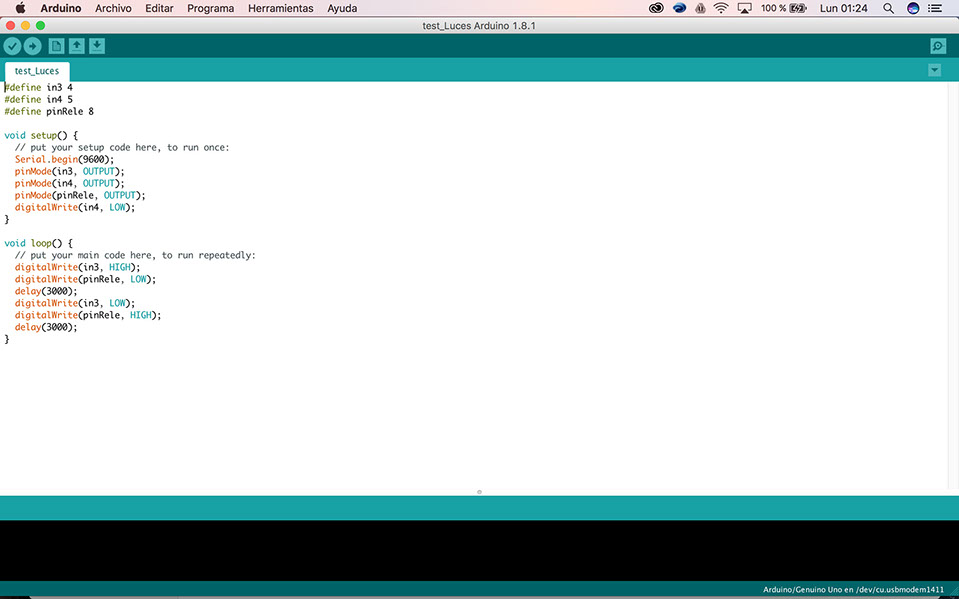The height and width of the screenshot is (599, 959).
Task: Open the Editar menu
Action: 159,8
